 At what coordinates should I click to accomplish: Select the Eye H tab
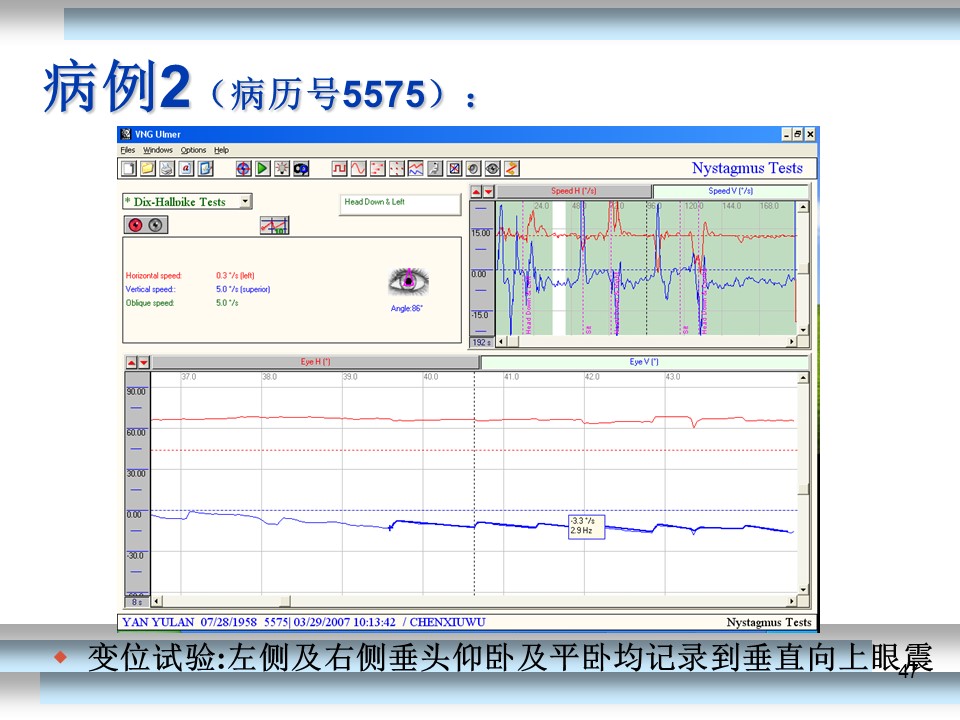315,362
